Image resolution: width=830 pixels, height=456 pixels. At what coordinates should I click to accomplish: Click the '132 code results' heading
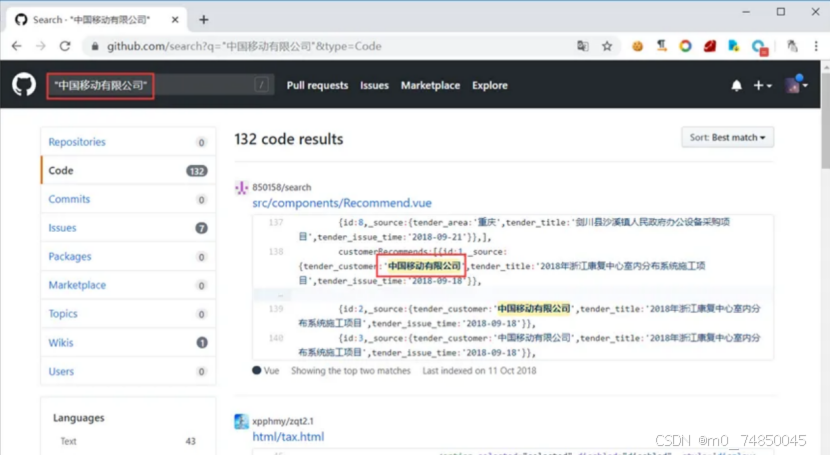pos(288,139)
